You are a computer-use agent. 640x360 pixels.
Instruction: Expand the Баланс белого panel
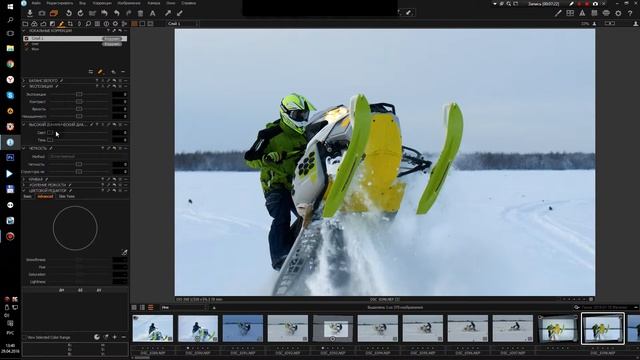24,81
